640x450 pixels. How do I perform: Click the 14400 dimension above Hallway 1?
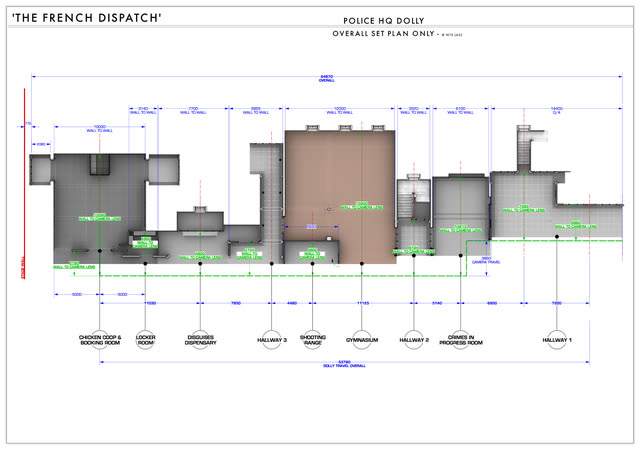557,110
